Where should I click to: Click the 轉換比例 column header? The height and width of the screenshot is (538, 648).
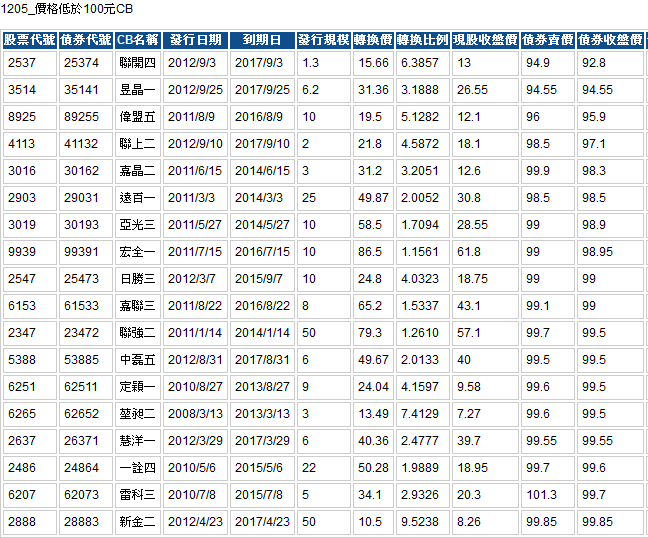(x=422, y=40)
